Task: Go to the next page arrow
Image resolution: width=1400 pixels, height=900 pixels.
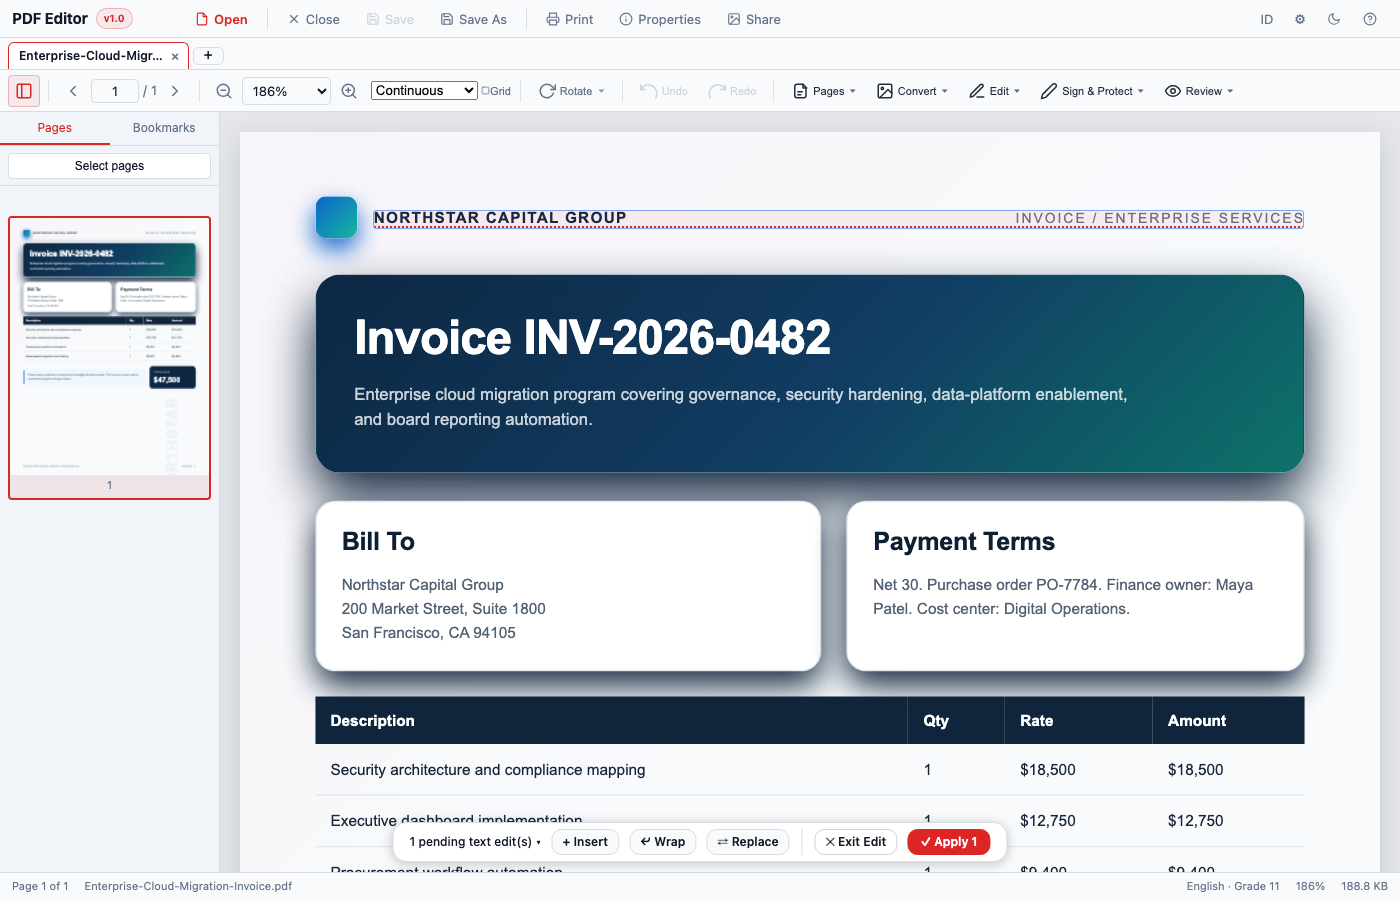Action: tap(175, 91)
